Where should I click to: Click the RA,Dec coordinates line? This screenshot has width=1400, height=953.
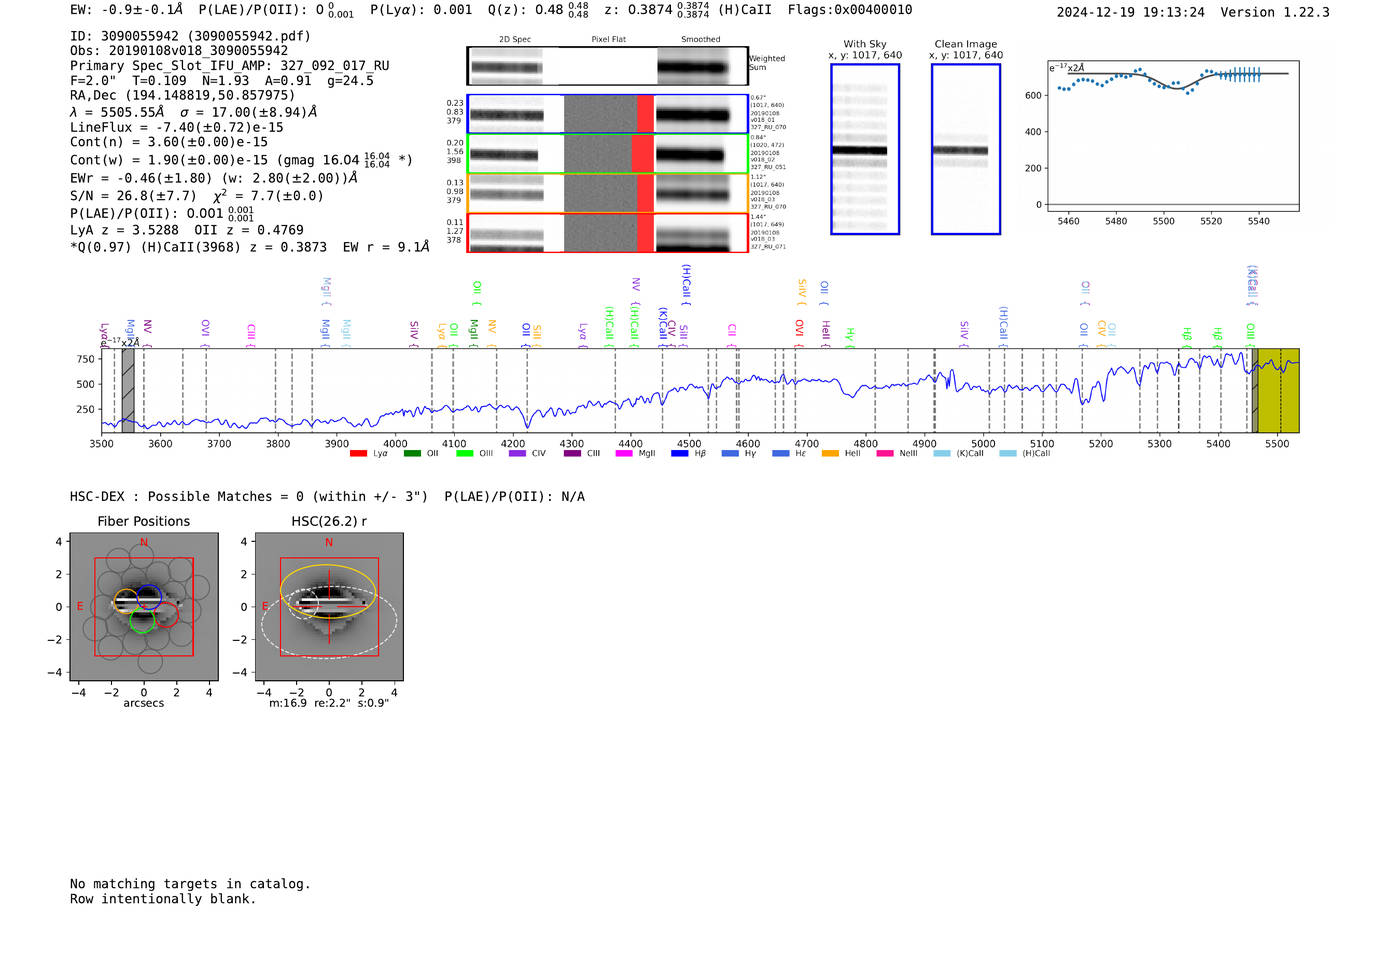coord(182,96)
